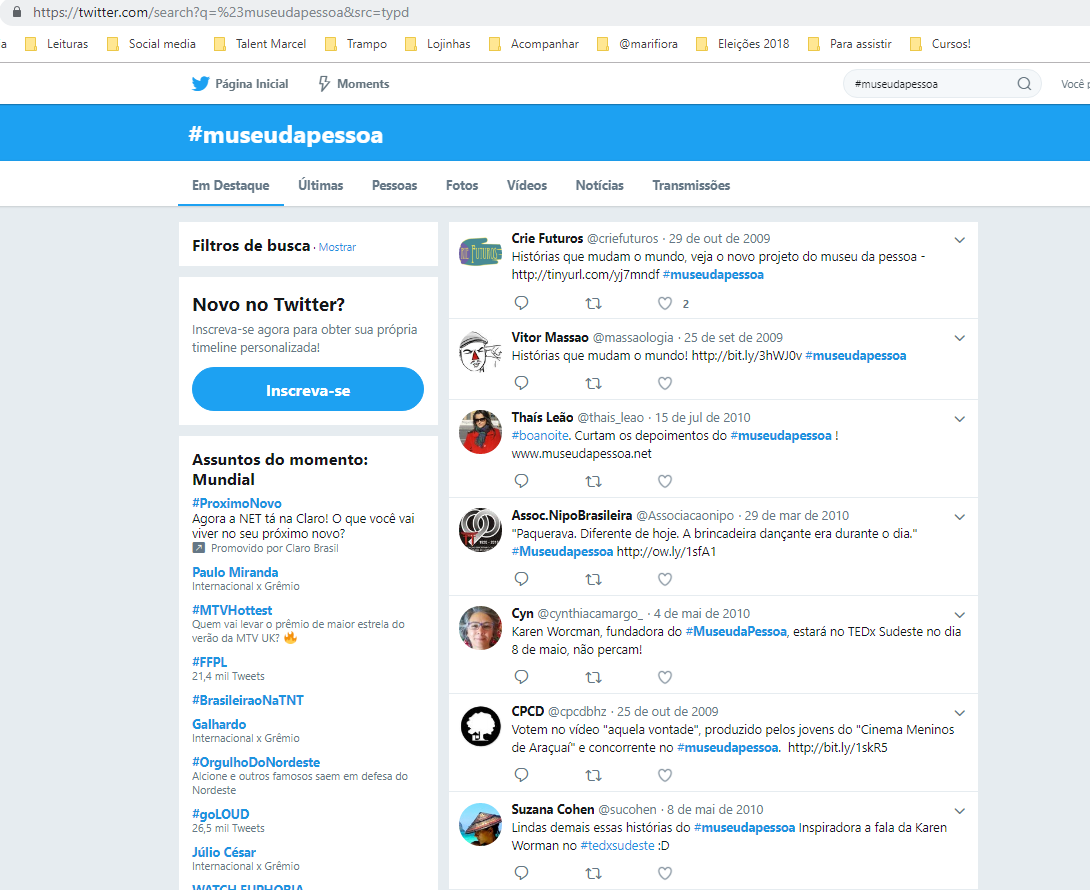Open the Eleições 2018 bookmark folder
Image resolution: width=1090 pixels, height=890 pixels.
[743, 44]
